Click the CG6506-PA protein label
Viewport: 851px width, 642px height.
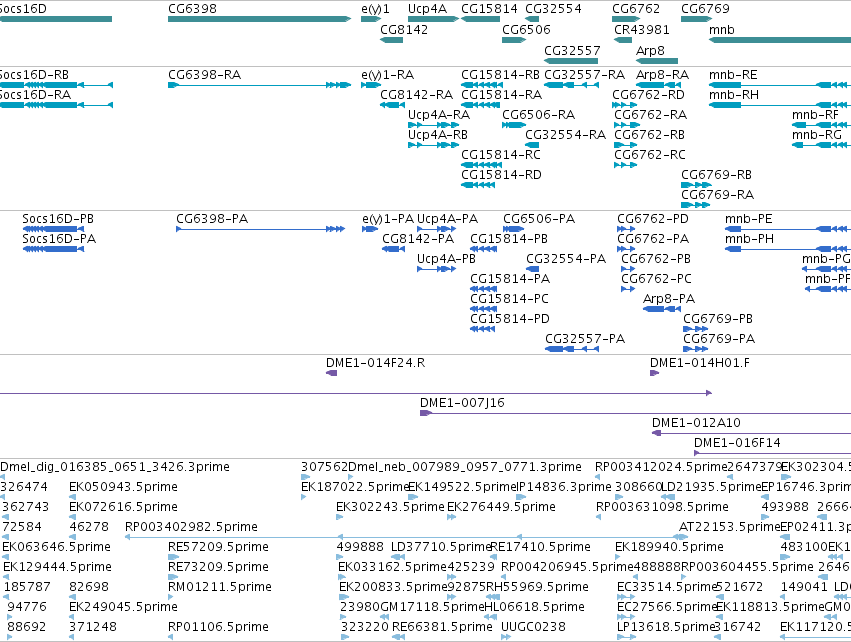coord(539,219)
